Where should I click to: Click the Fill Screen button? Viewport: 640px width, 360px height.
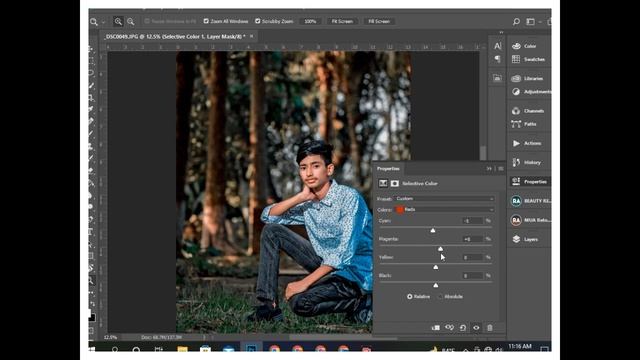pyautogui.click(x=379, y=21)
